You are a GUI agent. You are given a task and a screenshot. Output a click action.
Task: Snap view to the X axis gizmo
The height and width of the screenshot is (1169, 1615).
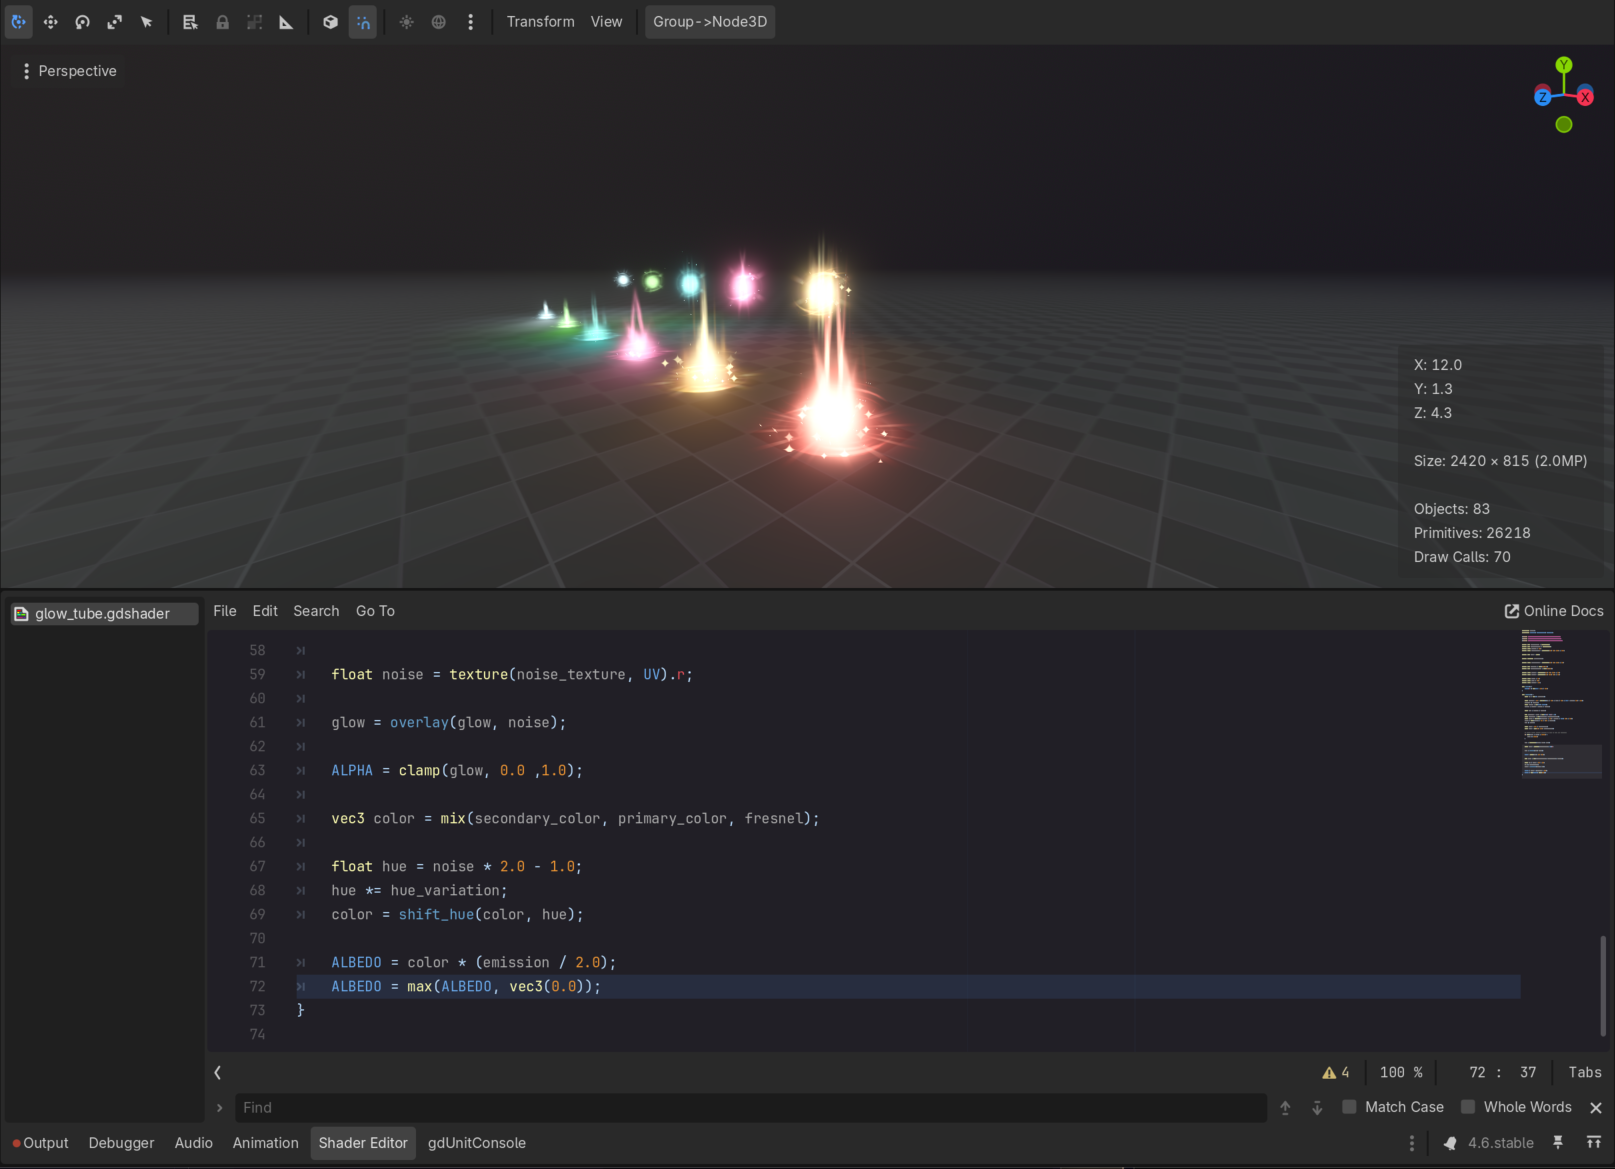pos(1585,97)
